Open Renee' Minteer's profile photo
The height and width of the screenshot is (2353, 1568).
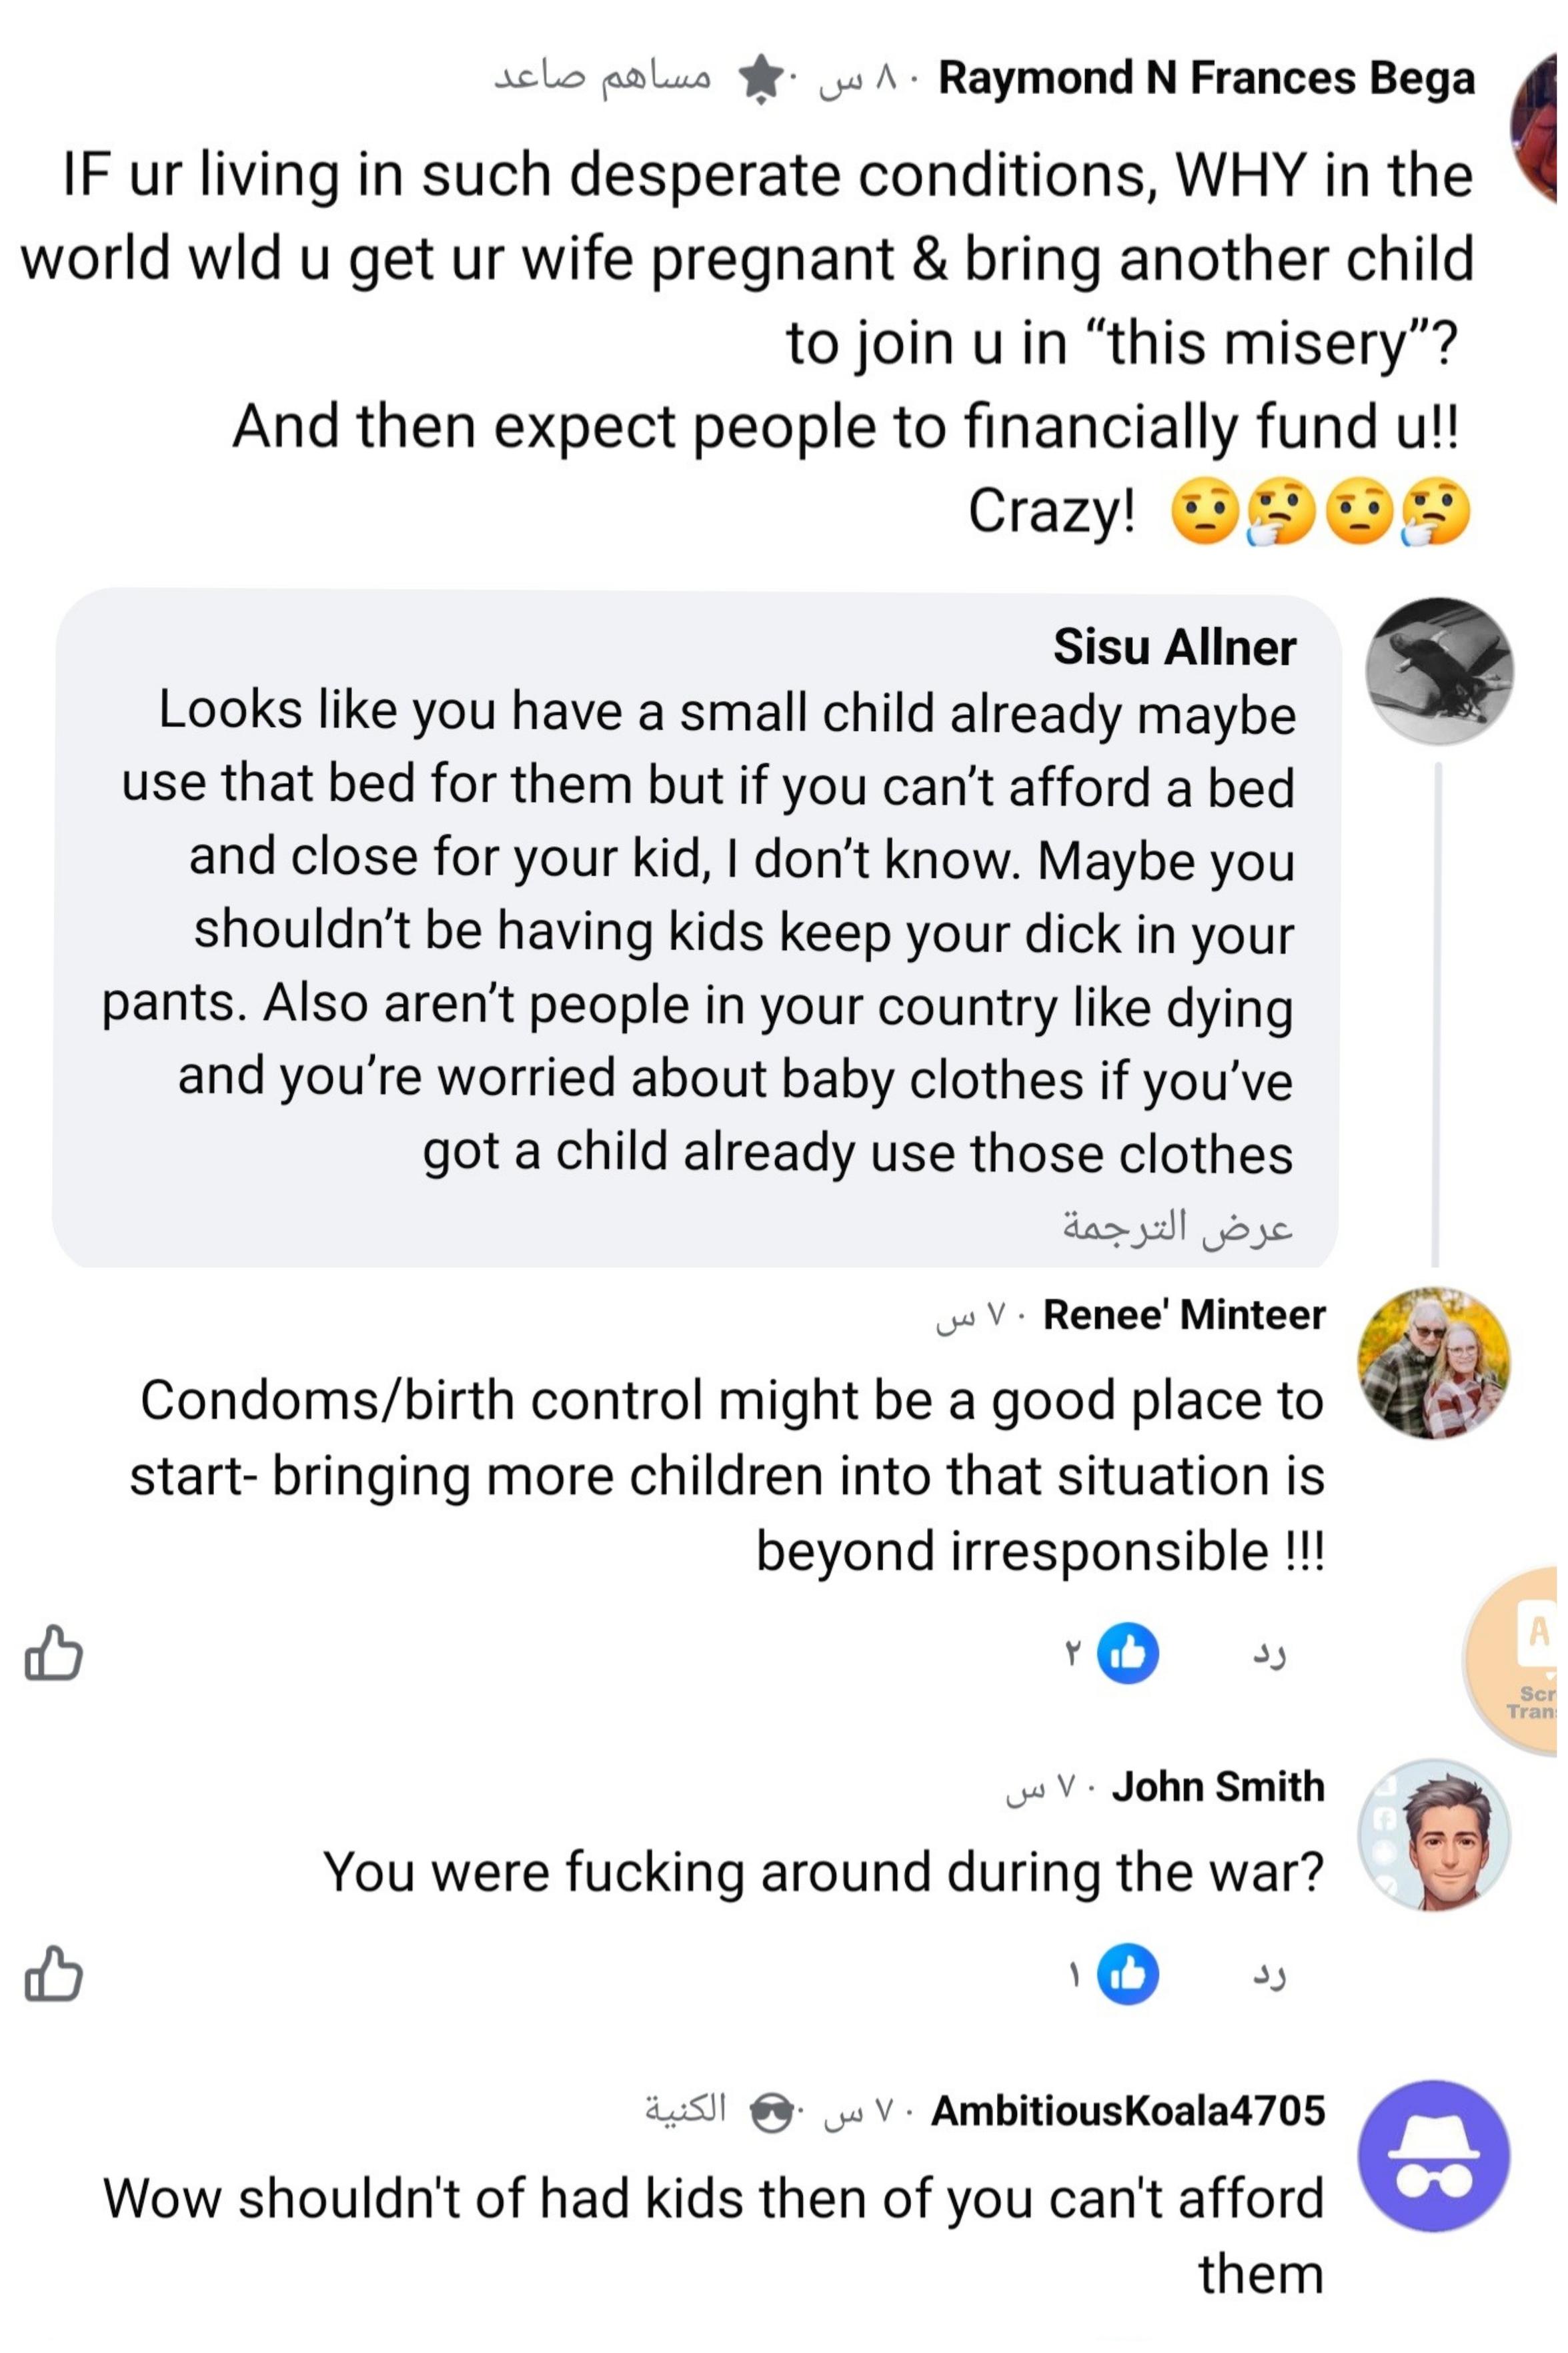(x=1433, y=1362)
